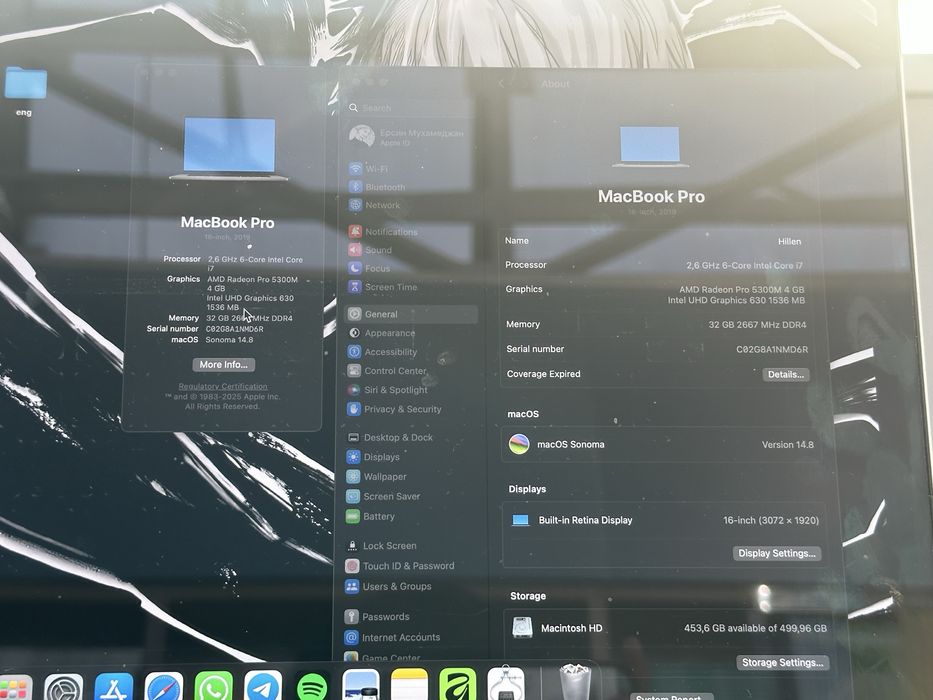Click '32 GB 2667 MHz DDR4' in About pane
This screenshot has height=700, width=933.
pos(757,325)
